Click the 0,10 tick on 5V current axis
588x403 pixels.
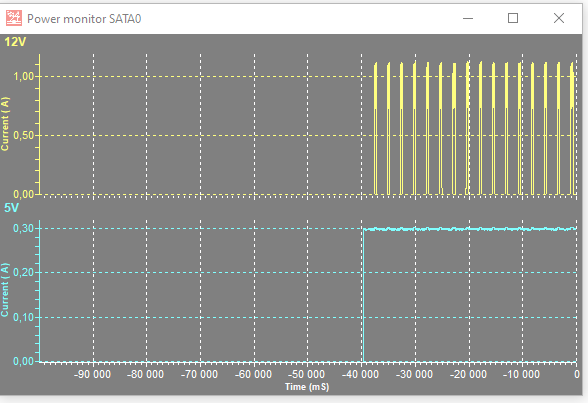(24, 318)
